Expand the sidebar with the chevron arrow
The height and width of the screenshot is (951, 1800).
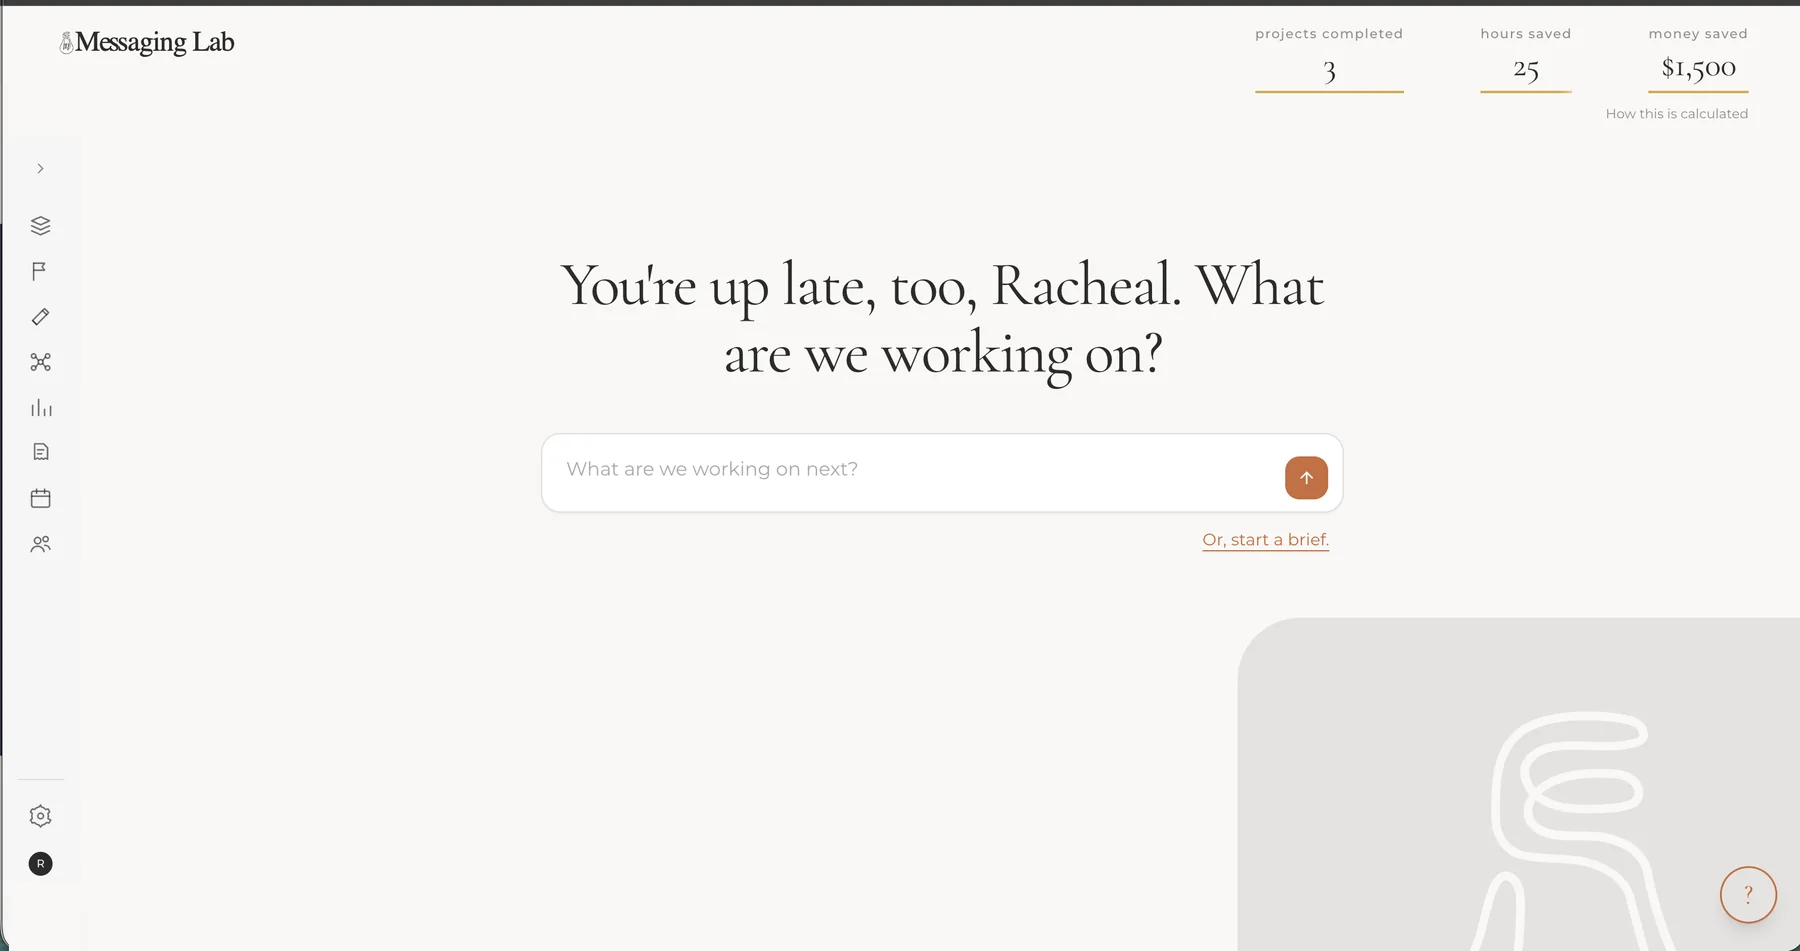pyautogui.click(x=40, y=169)
